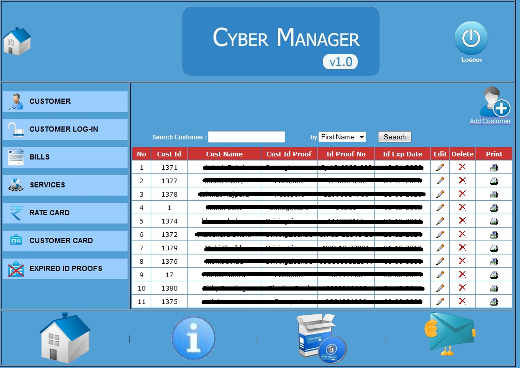Open the Customer Log-In menu

(x=65, y=129)
